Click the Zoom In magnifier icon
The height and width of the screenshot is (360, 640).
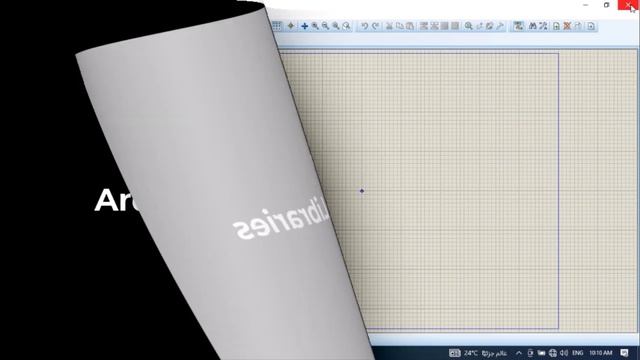coord(315,26)
